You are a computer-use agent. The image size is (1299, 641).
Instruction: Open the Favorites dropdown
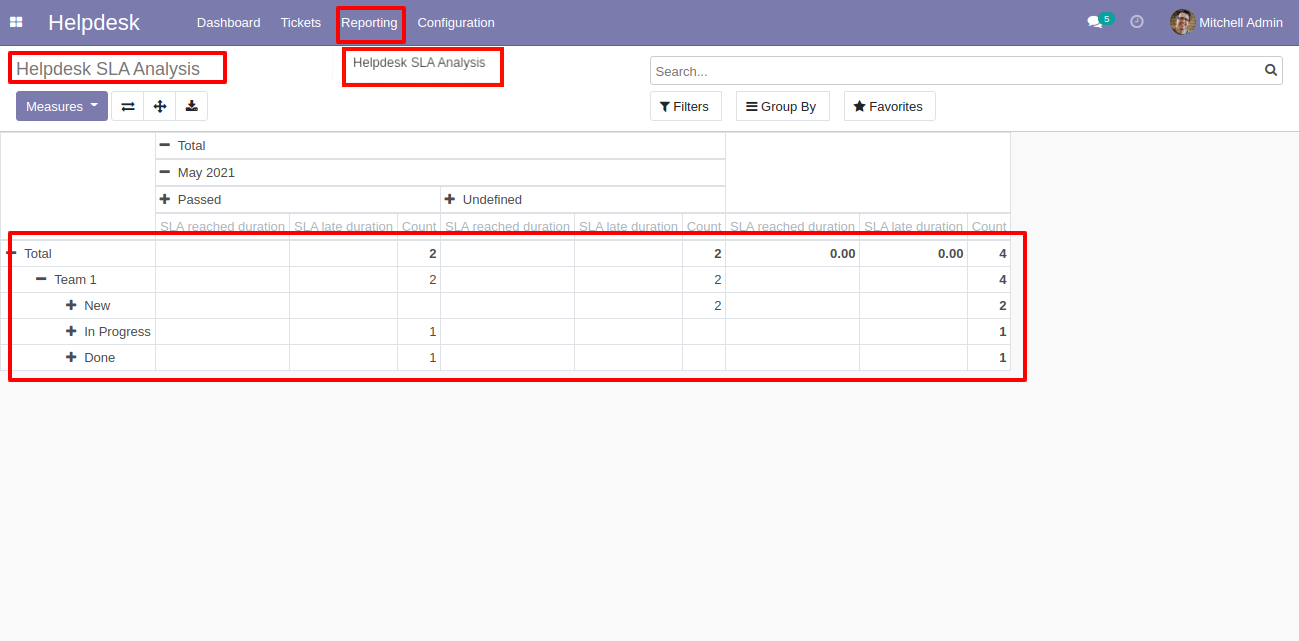[x=890, y=106]
